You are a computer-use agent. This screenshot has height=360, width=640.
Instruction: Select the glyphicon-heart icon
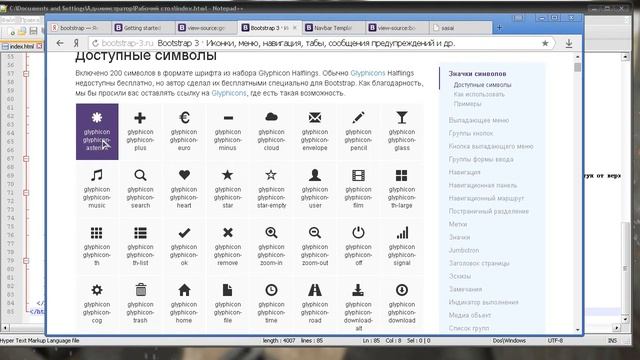[x=184, y=175]
